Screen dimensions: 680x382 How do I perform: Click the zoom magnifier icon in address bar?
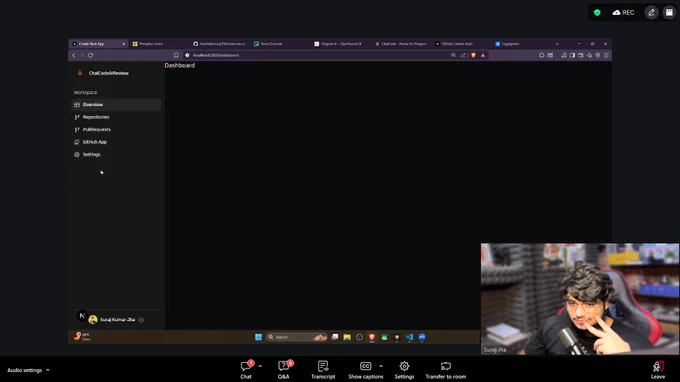[x=454, y=55]
